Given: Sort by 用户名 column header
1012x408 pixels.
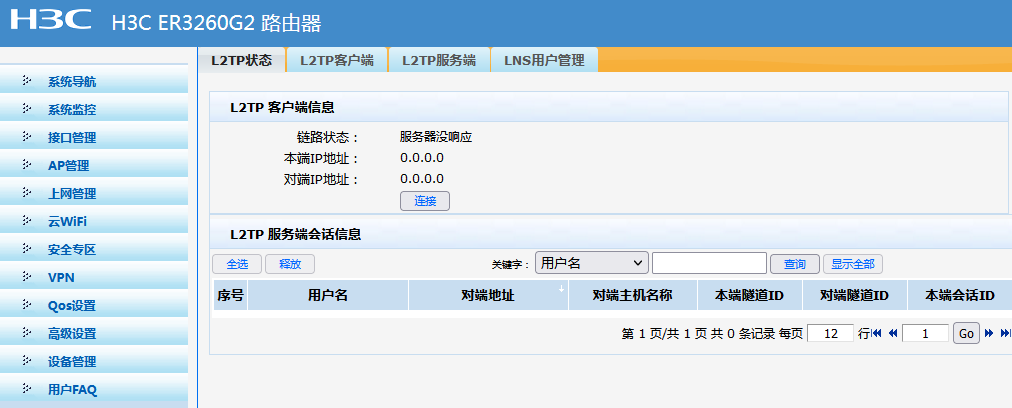Looking at the screenshot, I should coord(328,296).
